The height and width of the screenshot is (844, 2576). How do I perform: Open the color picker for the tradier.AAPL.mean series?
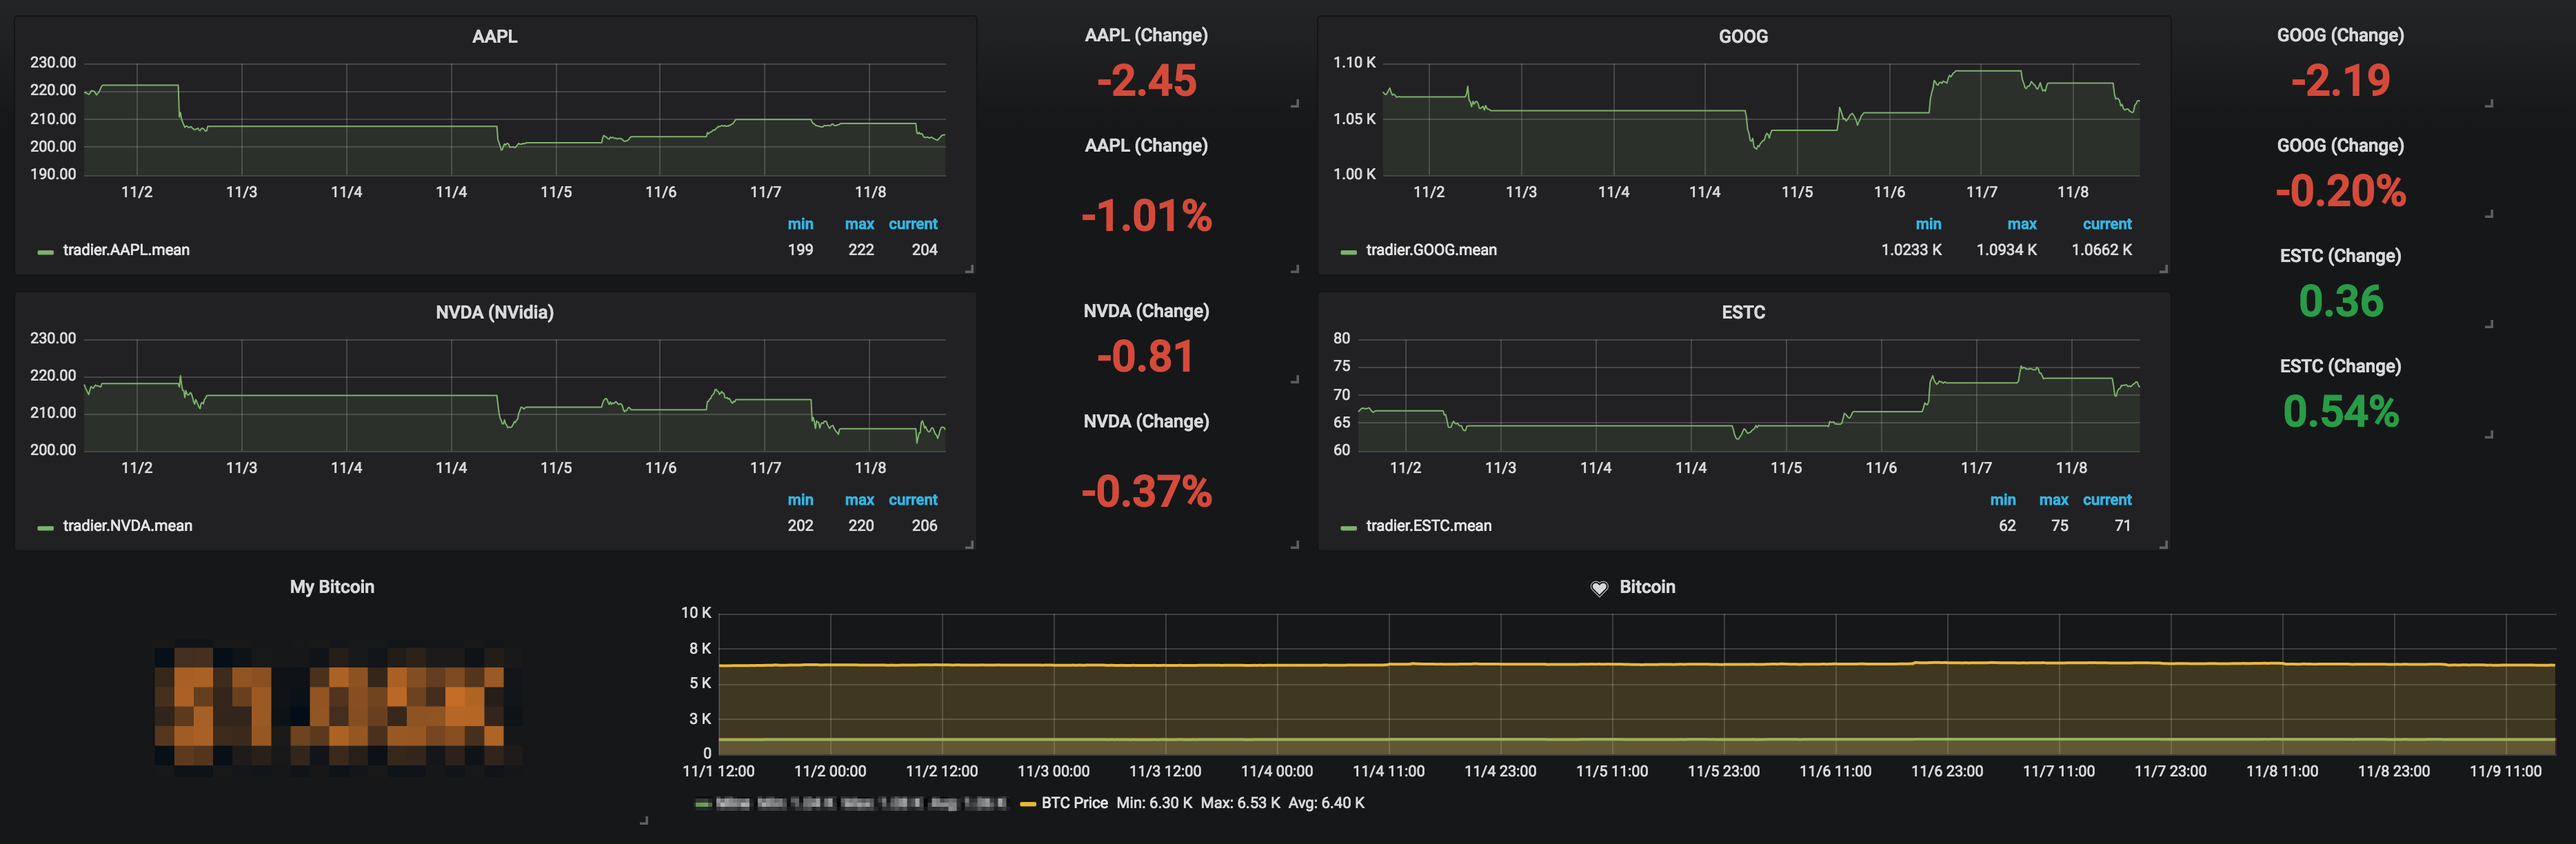45,252
